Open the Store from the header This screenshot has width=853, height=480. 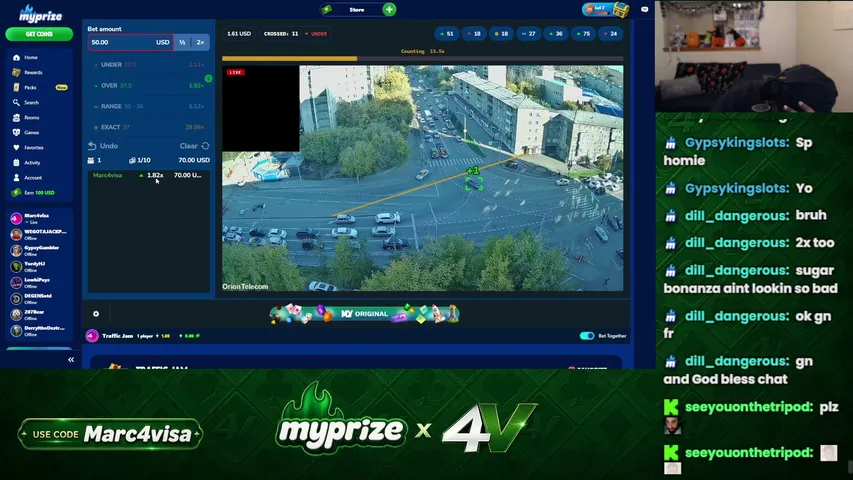[356, 9]
